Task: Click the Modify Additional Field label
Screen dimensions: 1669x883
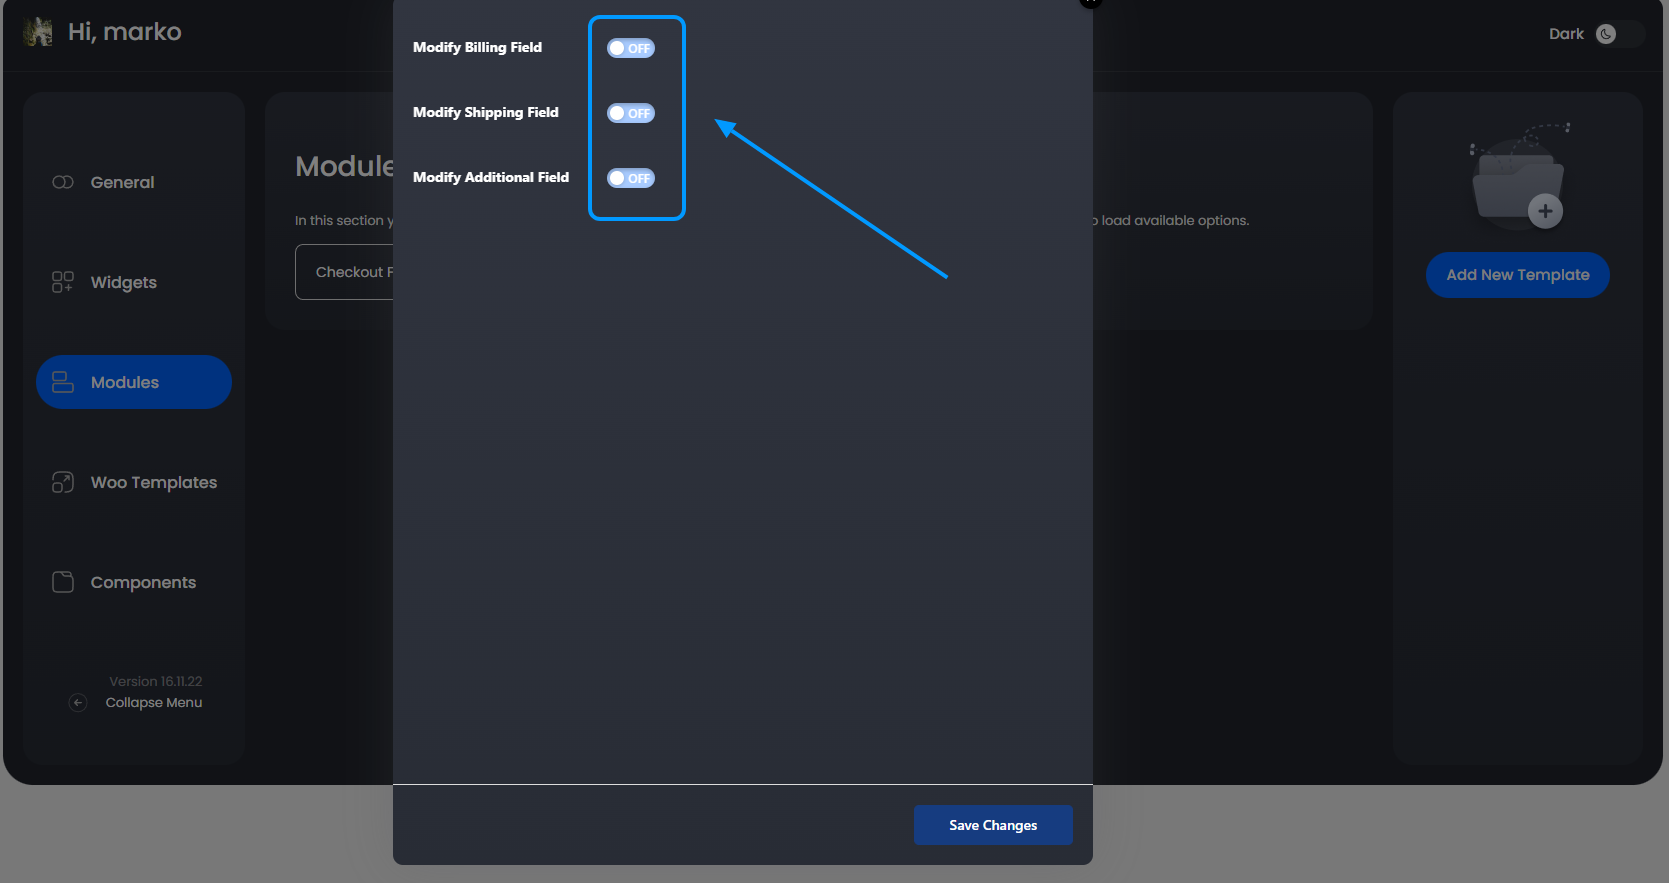Action: [491, 177]
